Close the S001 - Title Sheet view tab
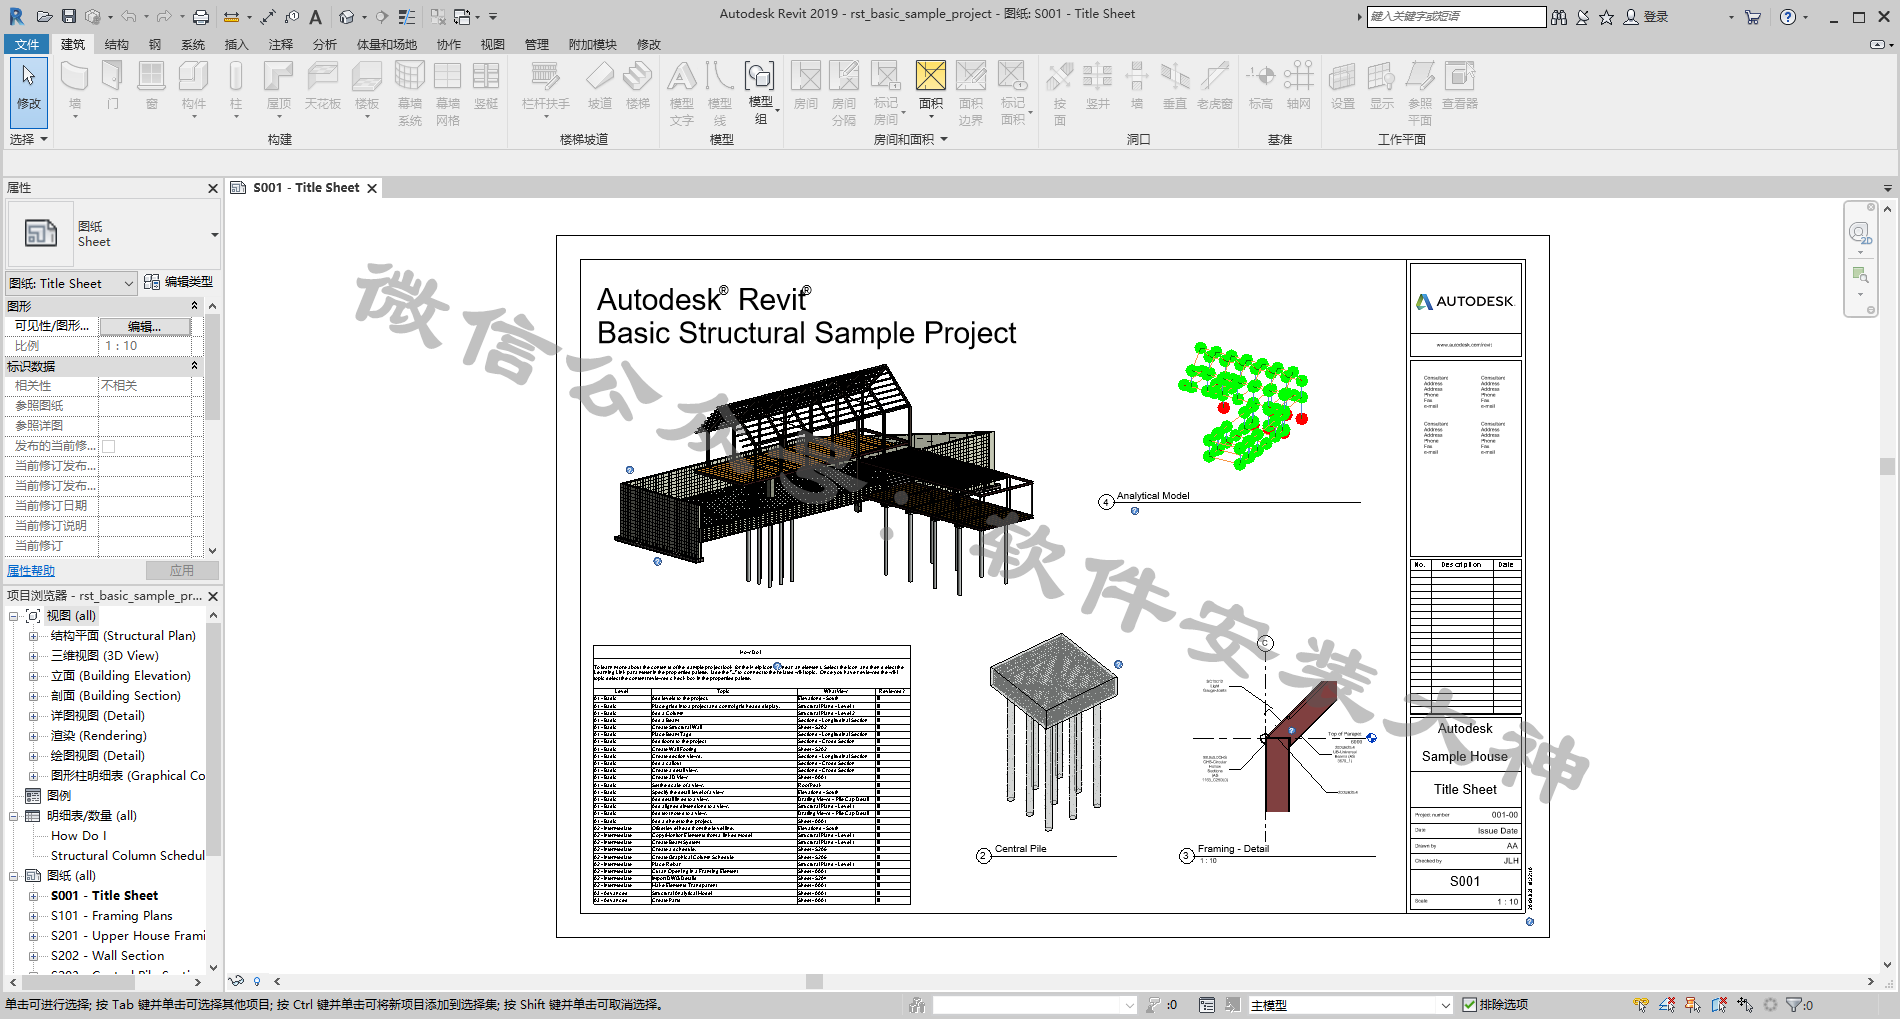 372,188
